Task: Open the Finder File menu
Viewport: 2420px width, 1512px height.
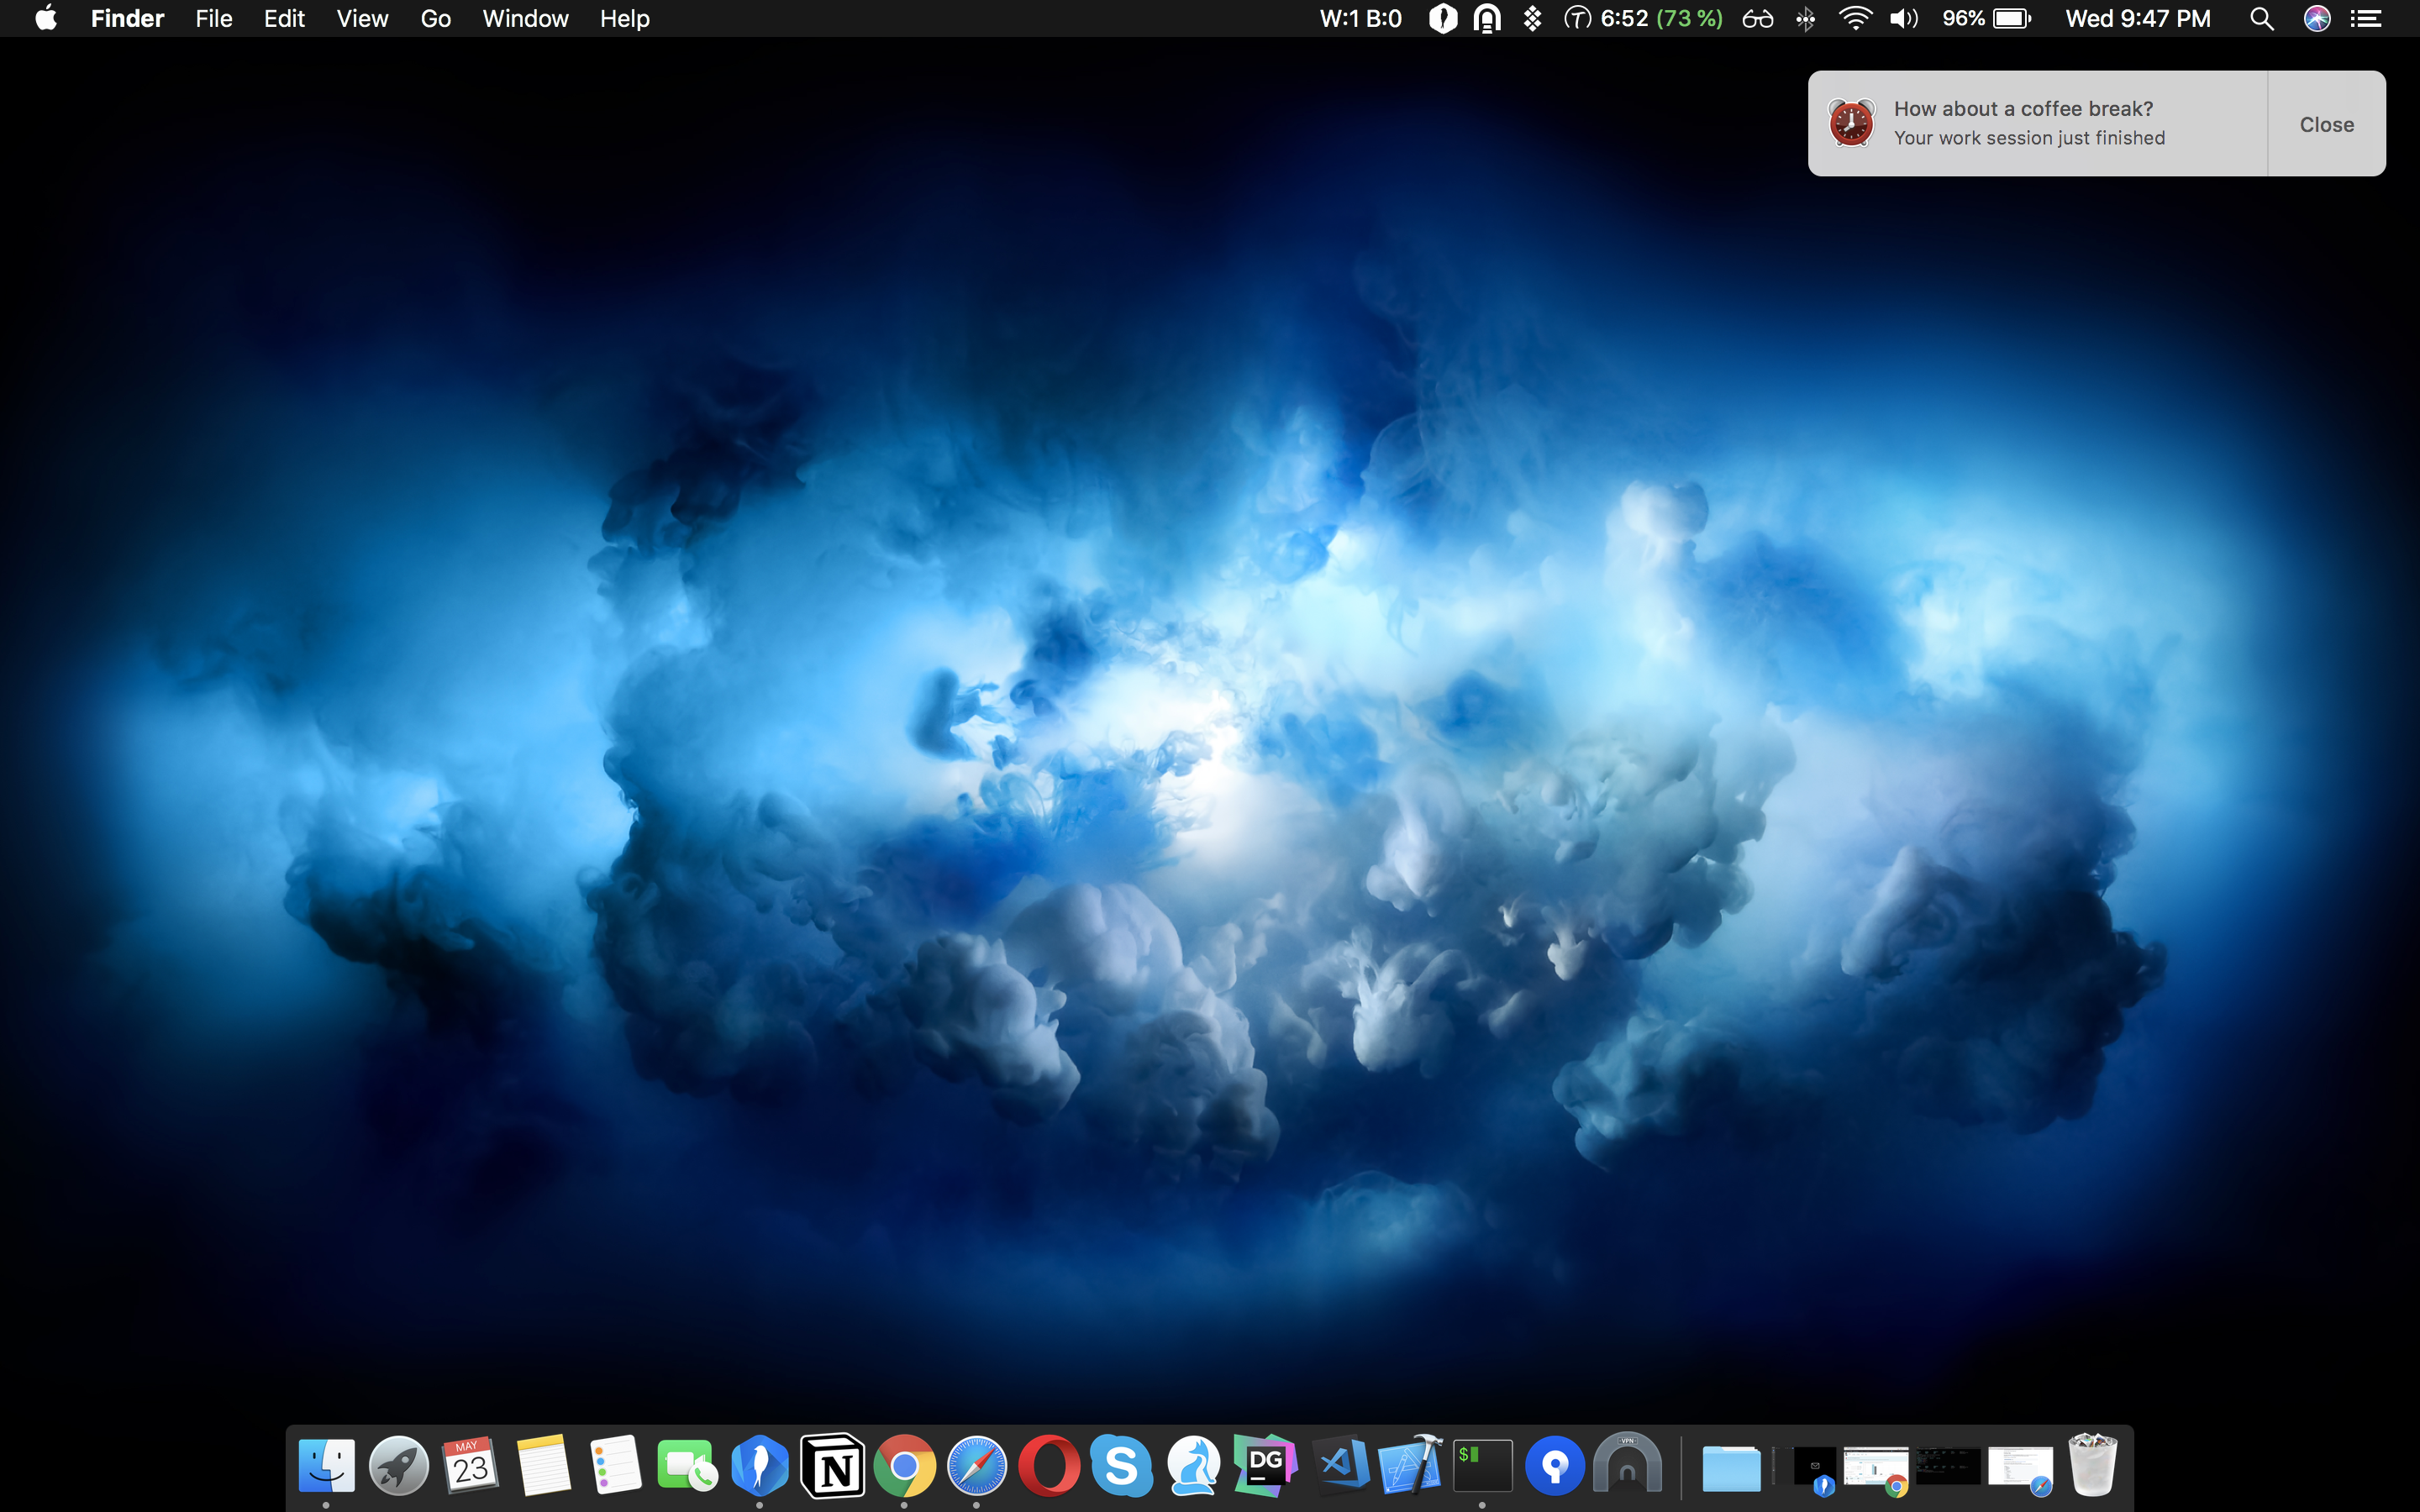Action: [x=213, y=19]
